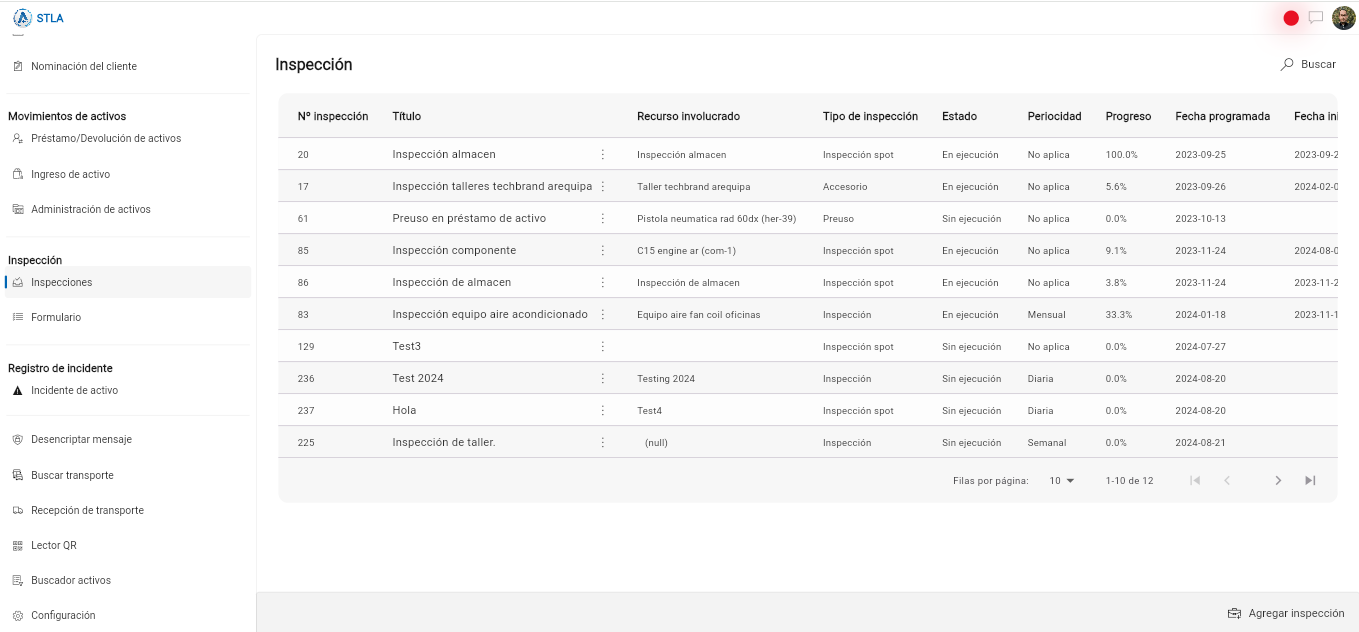
Task: Click the Test4 resource cell
Action: pos(649,410)
